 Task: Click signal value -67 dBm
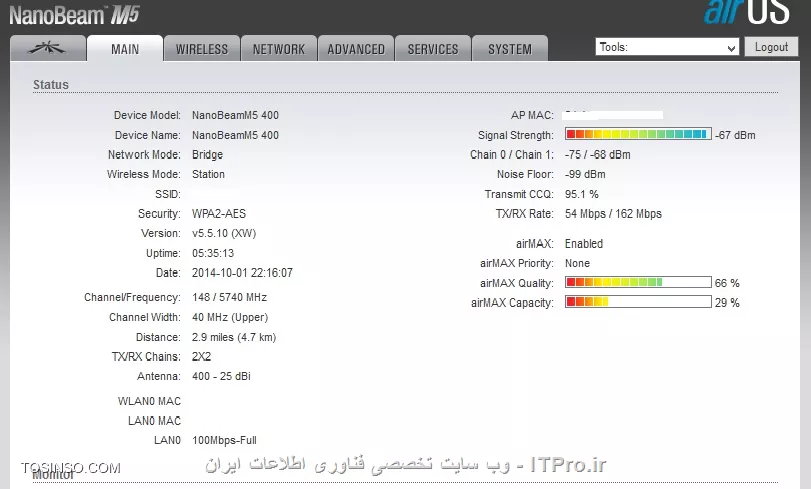(x=735, y=135)
